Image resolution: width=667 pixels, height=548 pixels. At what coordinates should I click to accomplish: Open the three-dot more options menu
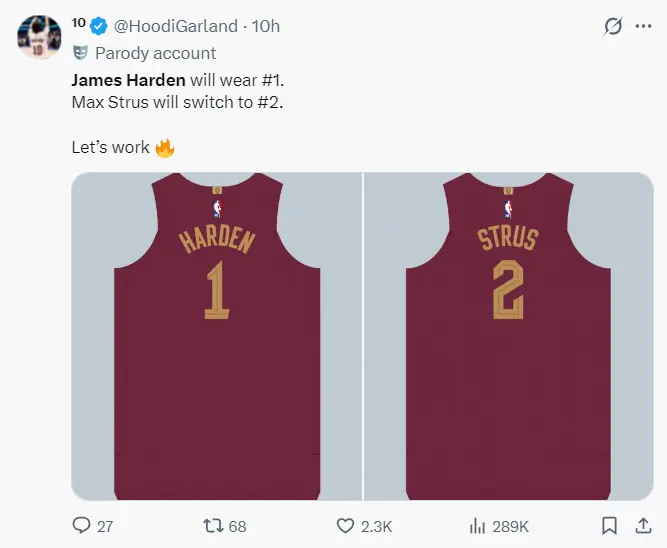coord(643,27)
